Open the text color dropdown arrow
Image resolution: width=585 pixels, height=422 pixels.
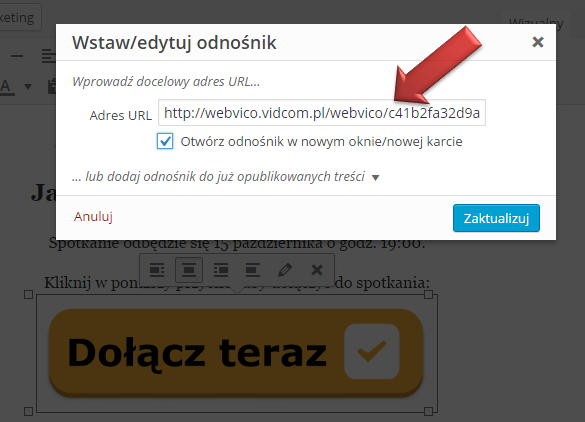(28, 87)
